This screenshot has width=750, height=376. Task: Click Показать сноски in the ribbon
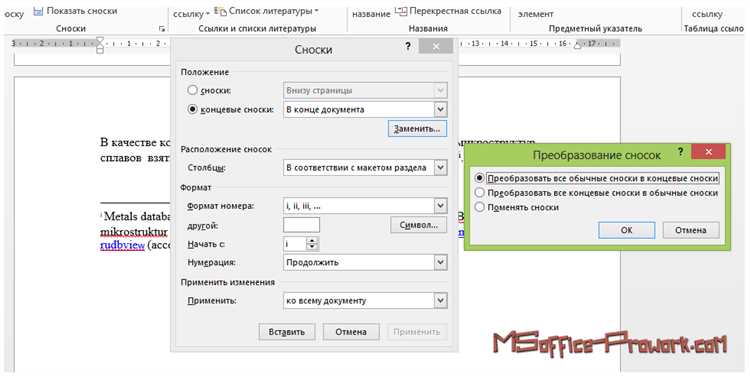pyautogui.click(x=75, y=11)
